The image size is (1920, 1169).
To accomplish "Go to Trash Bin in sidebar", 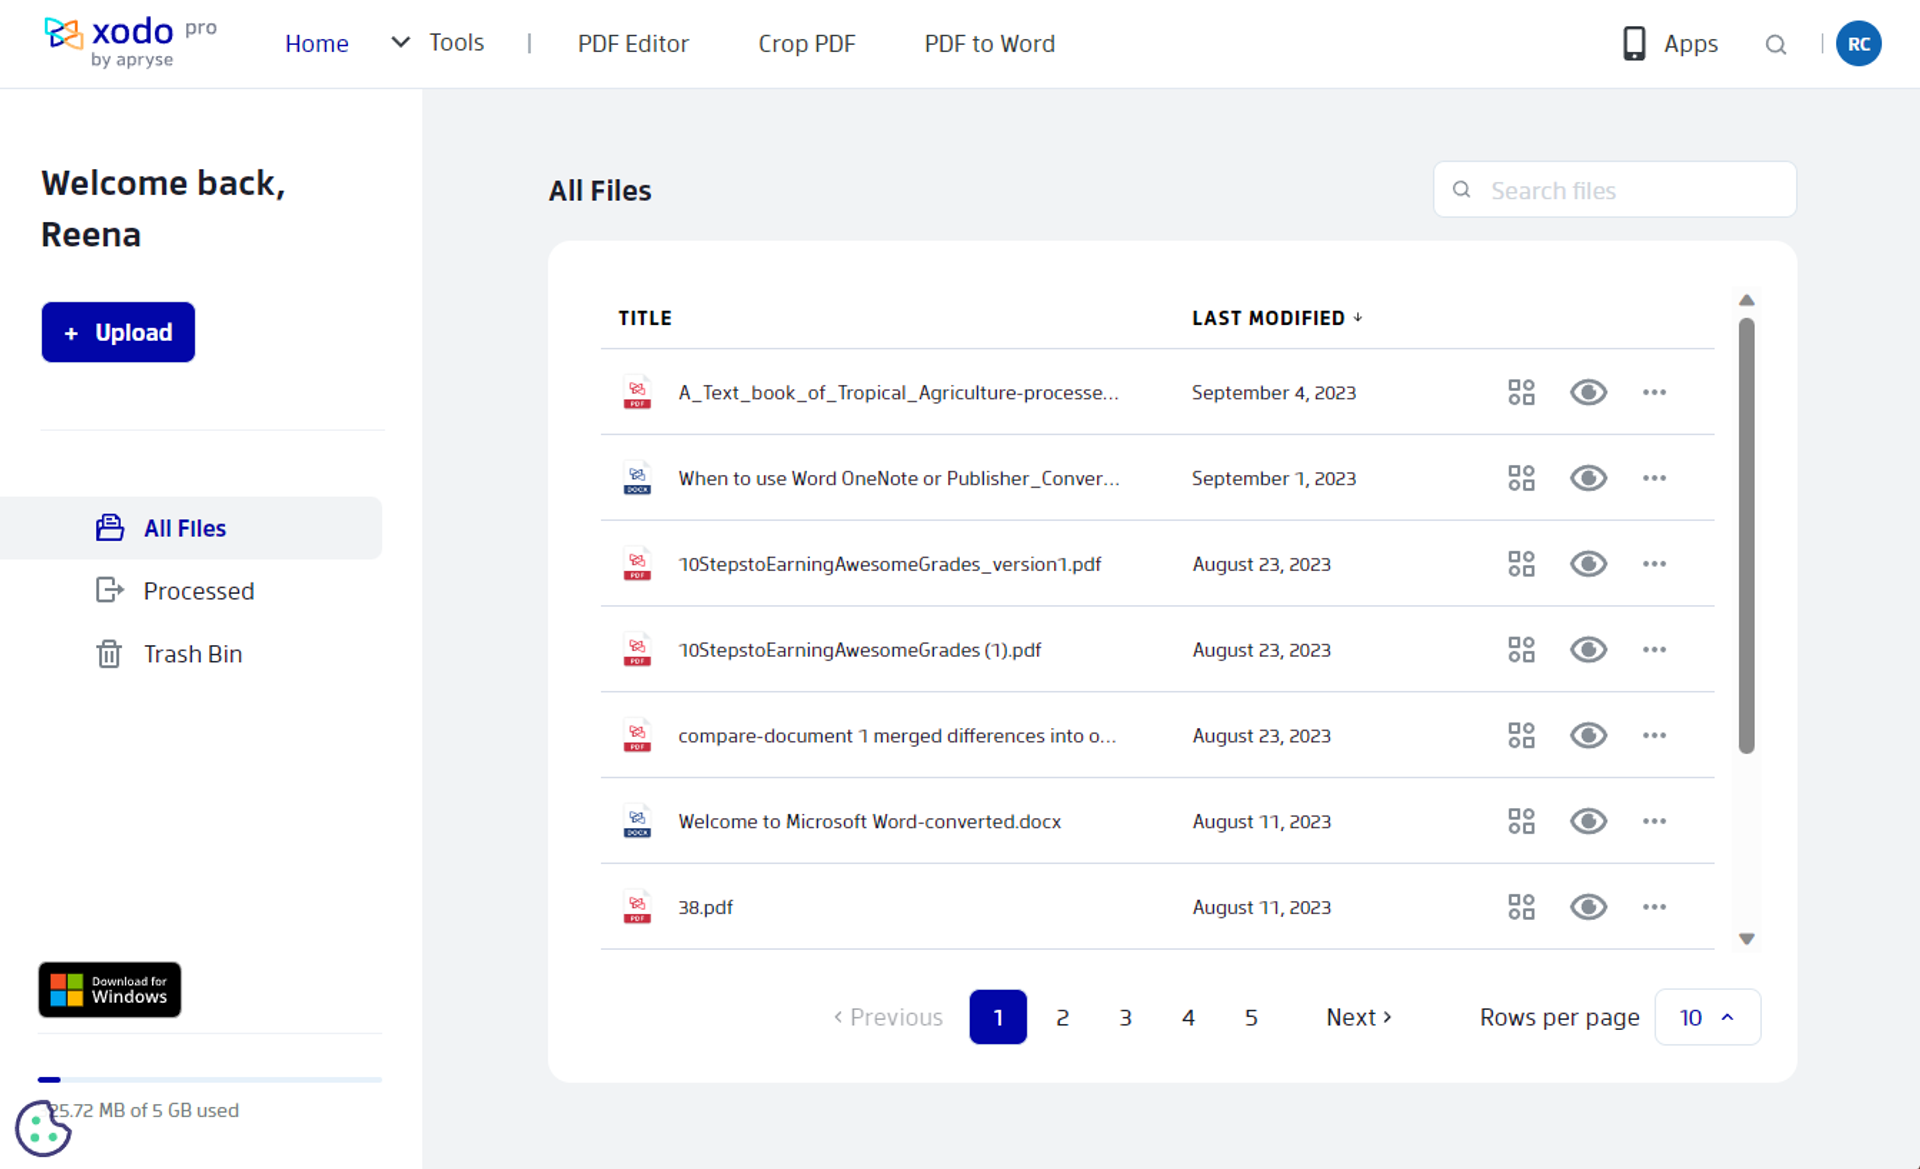I will point(192,654).
